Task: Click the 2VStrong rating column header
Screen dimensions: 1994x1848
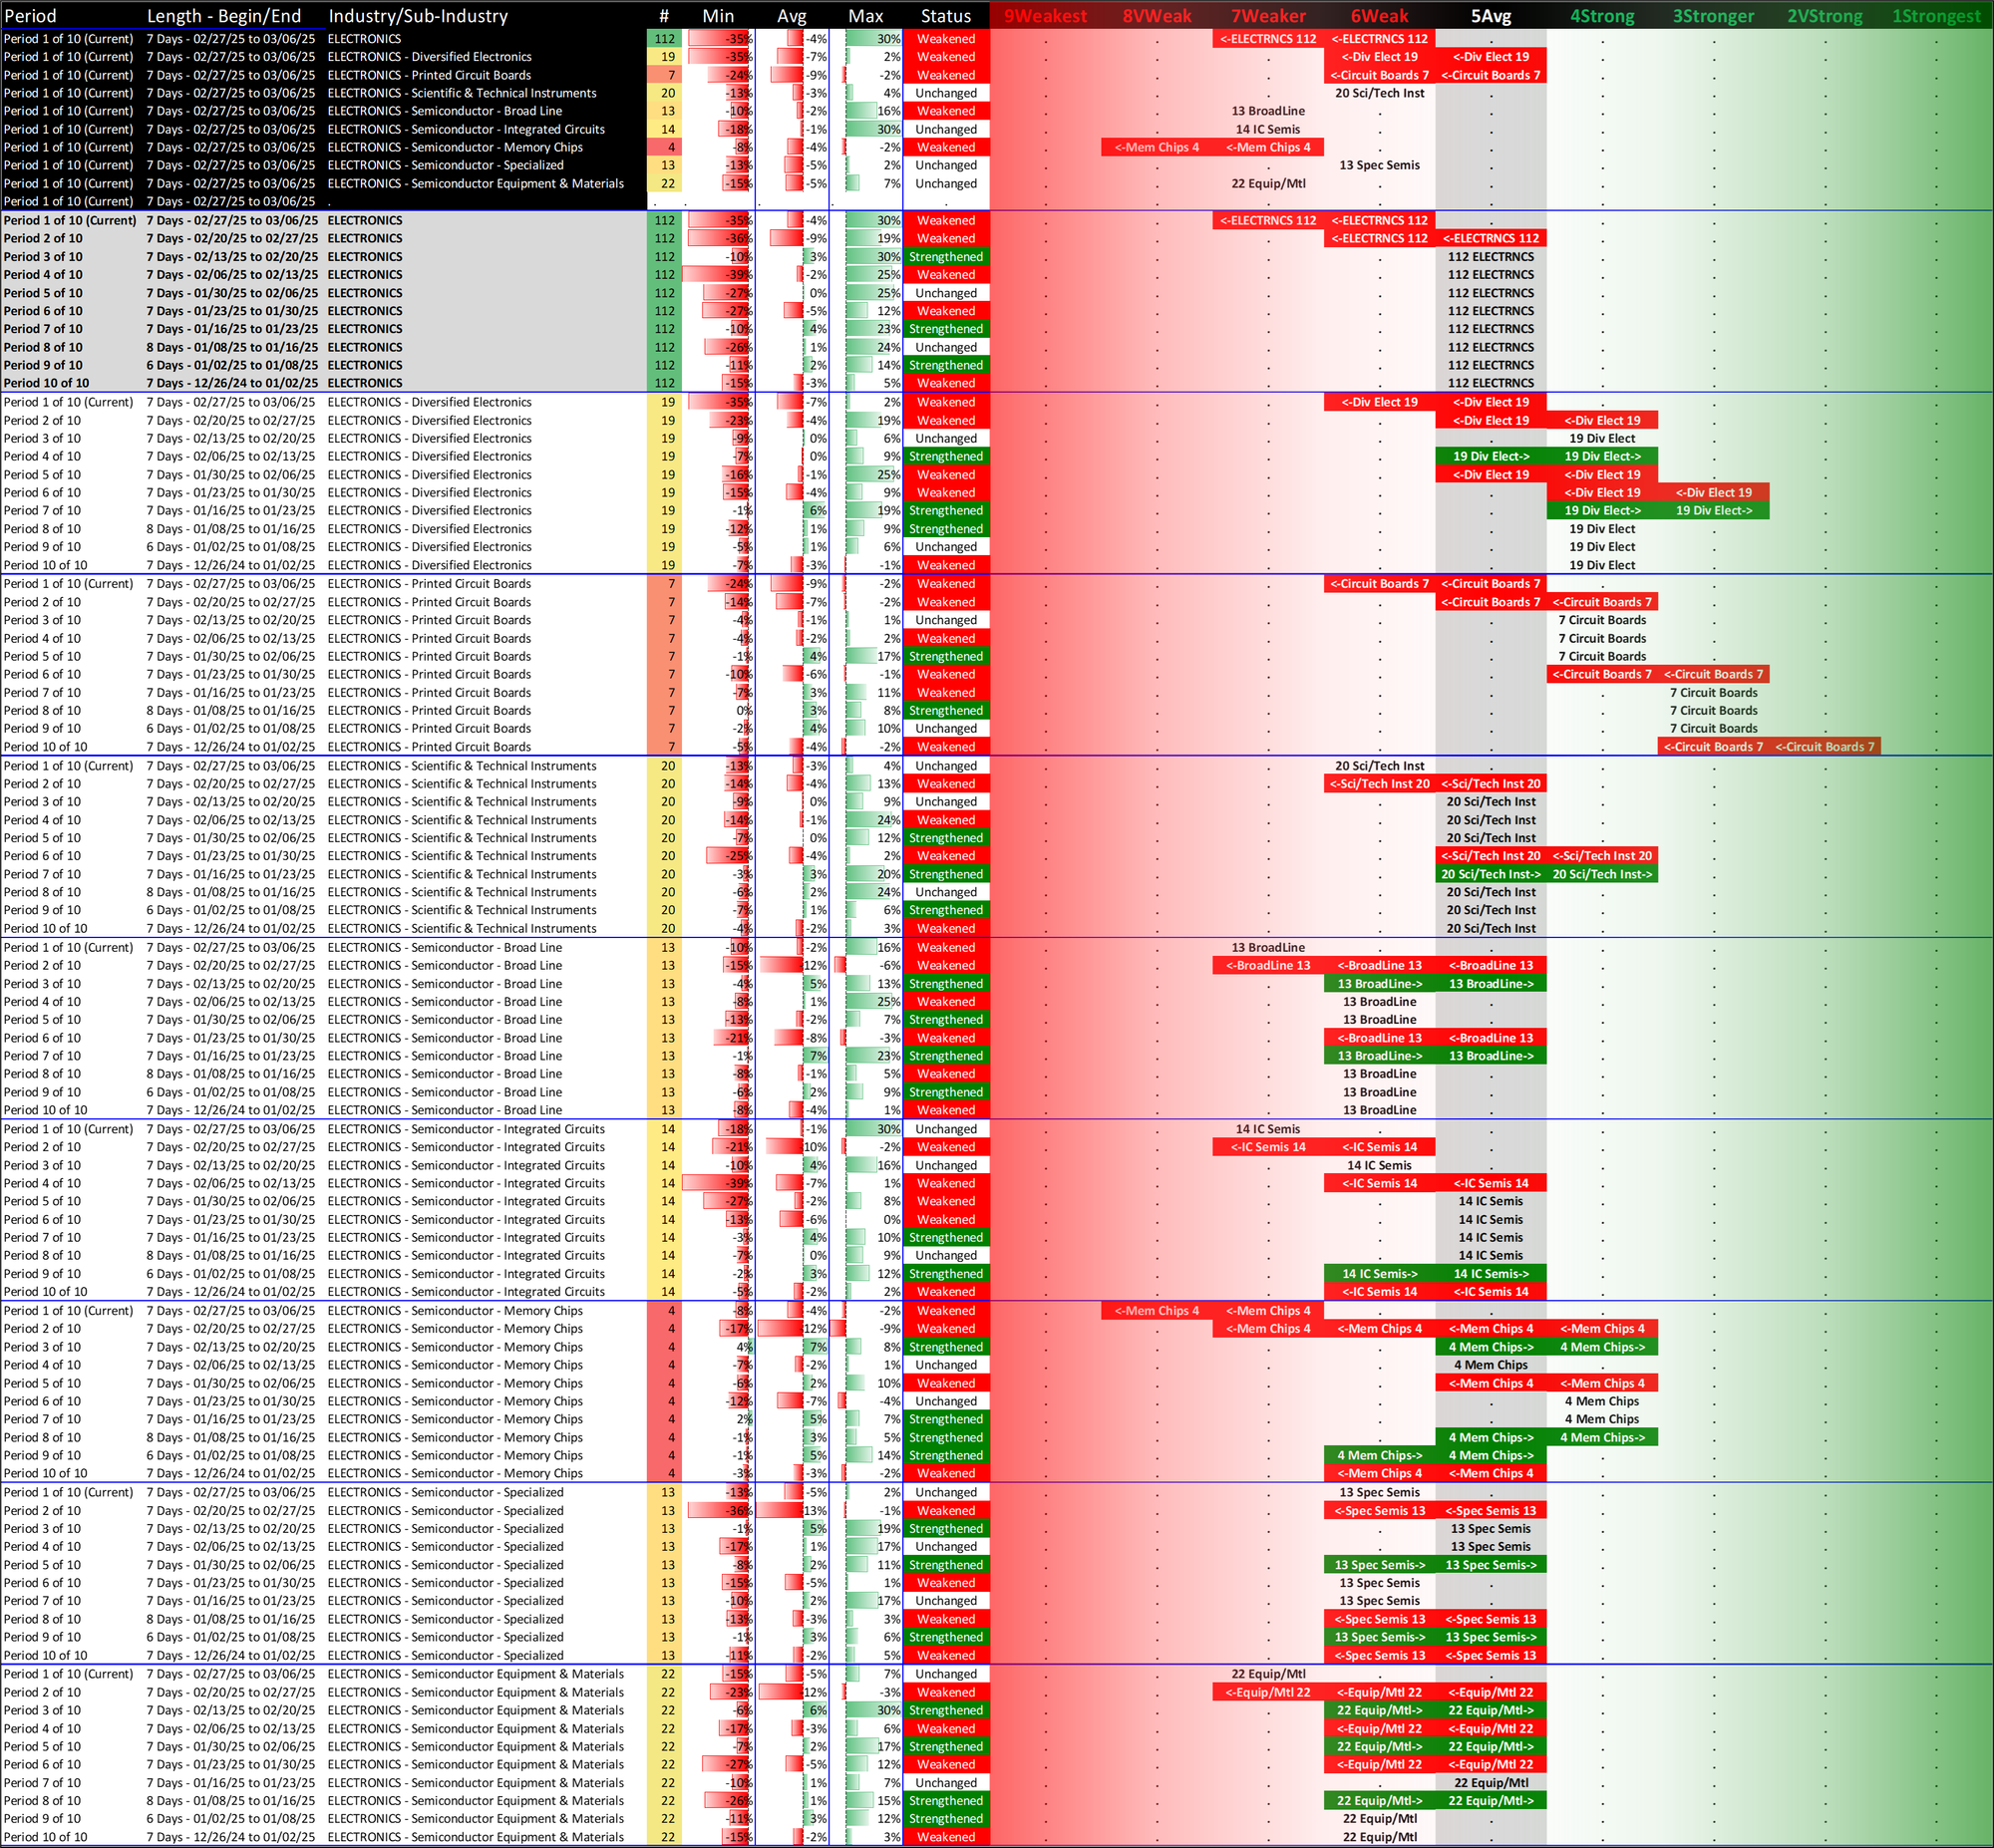Action: (x=1825, y=16)
